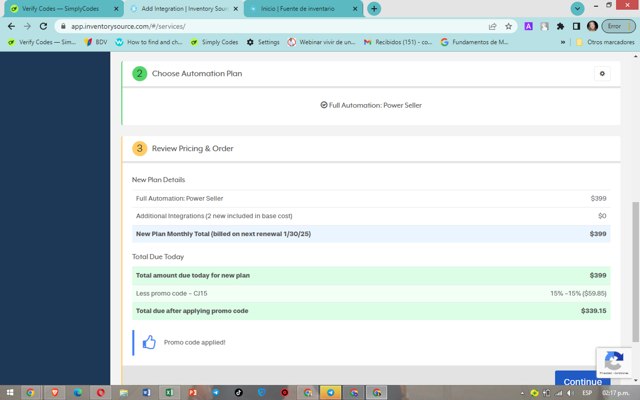Open Simply Codes bookmark
The width and height of the screenshot is (640, 400).
click(214, 42)
